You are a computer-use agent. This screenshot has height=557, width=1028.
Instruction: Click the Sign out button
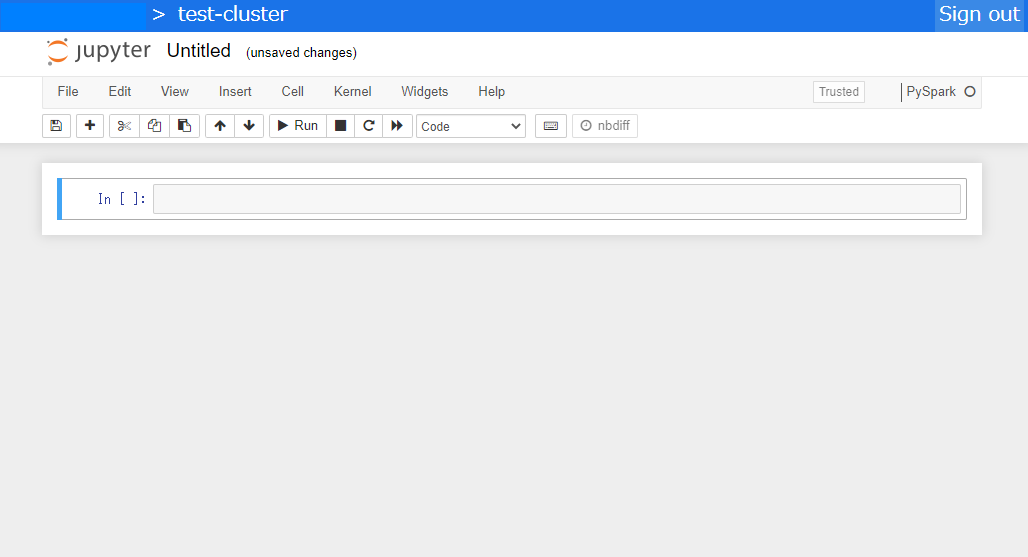coord(979,14)
